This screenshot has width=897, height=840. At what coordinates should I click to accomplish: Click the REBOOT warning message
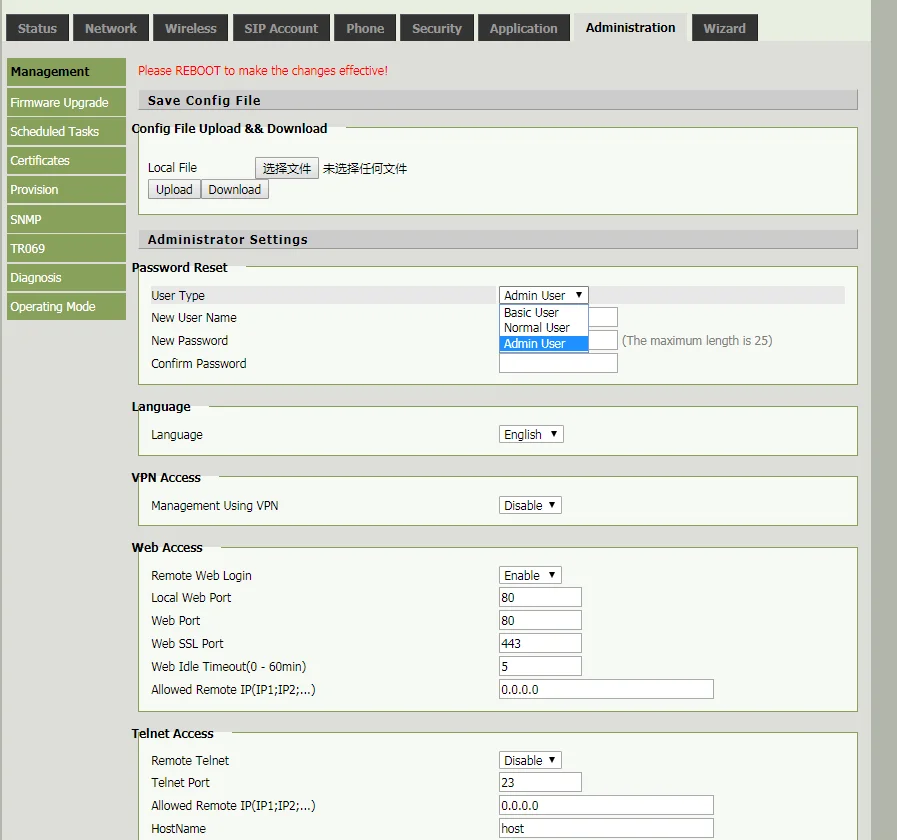point(263,70)
